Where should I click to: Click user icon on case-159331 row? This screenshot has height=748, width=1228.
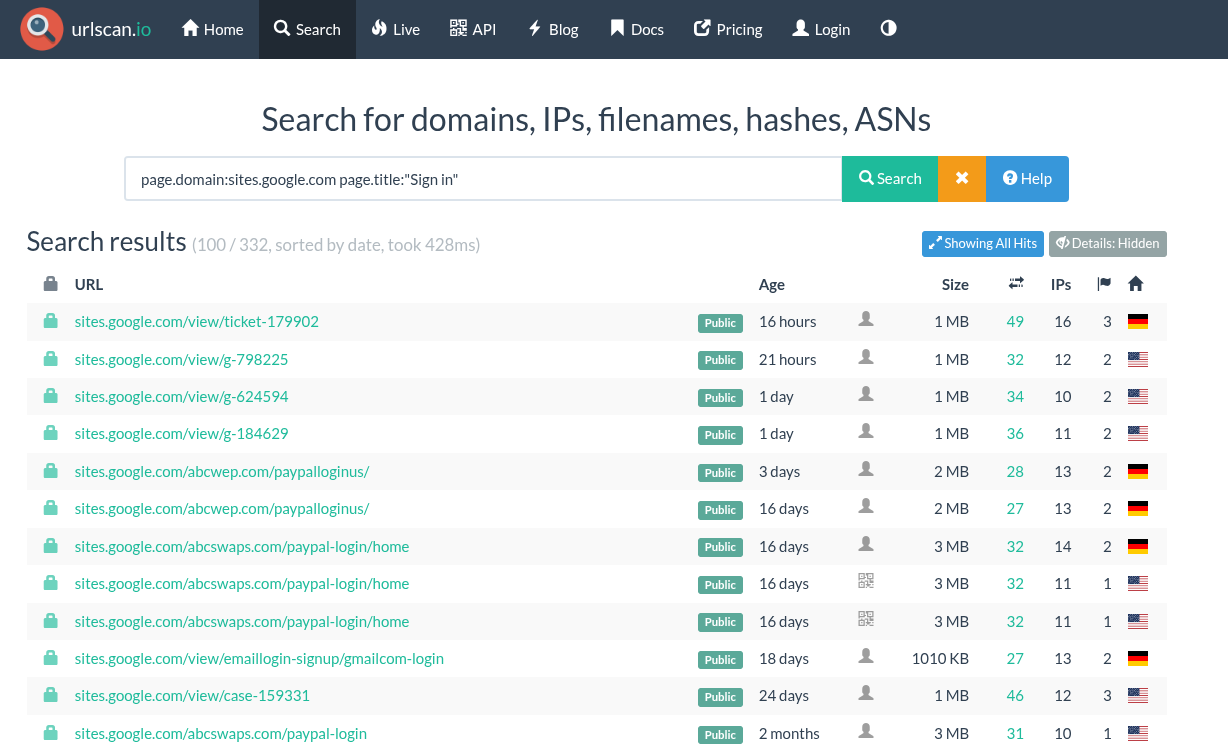pyautogui.click(x=866, y=693)
